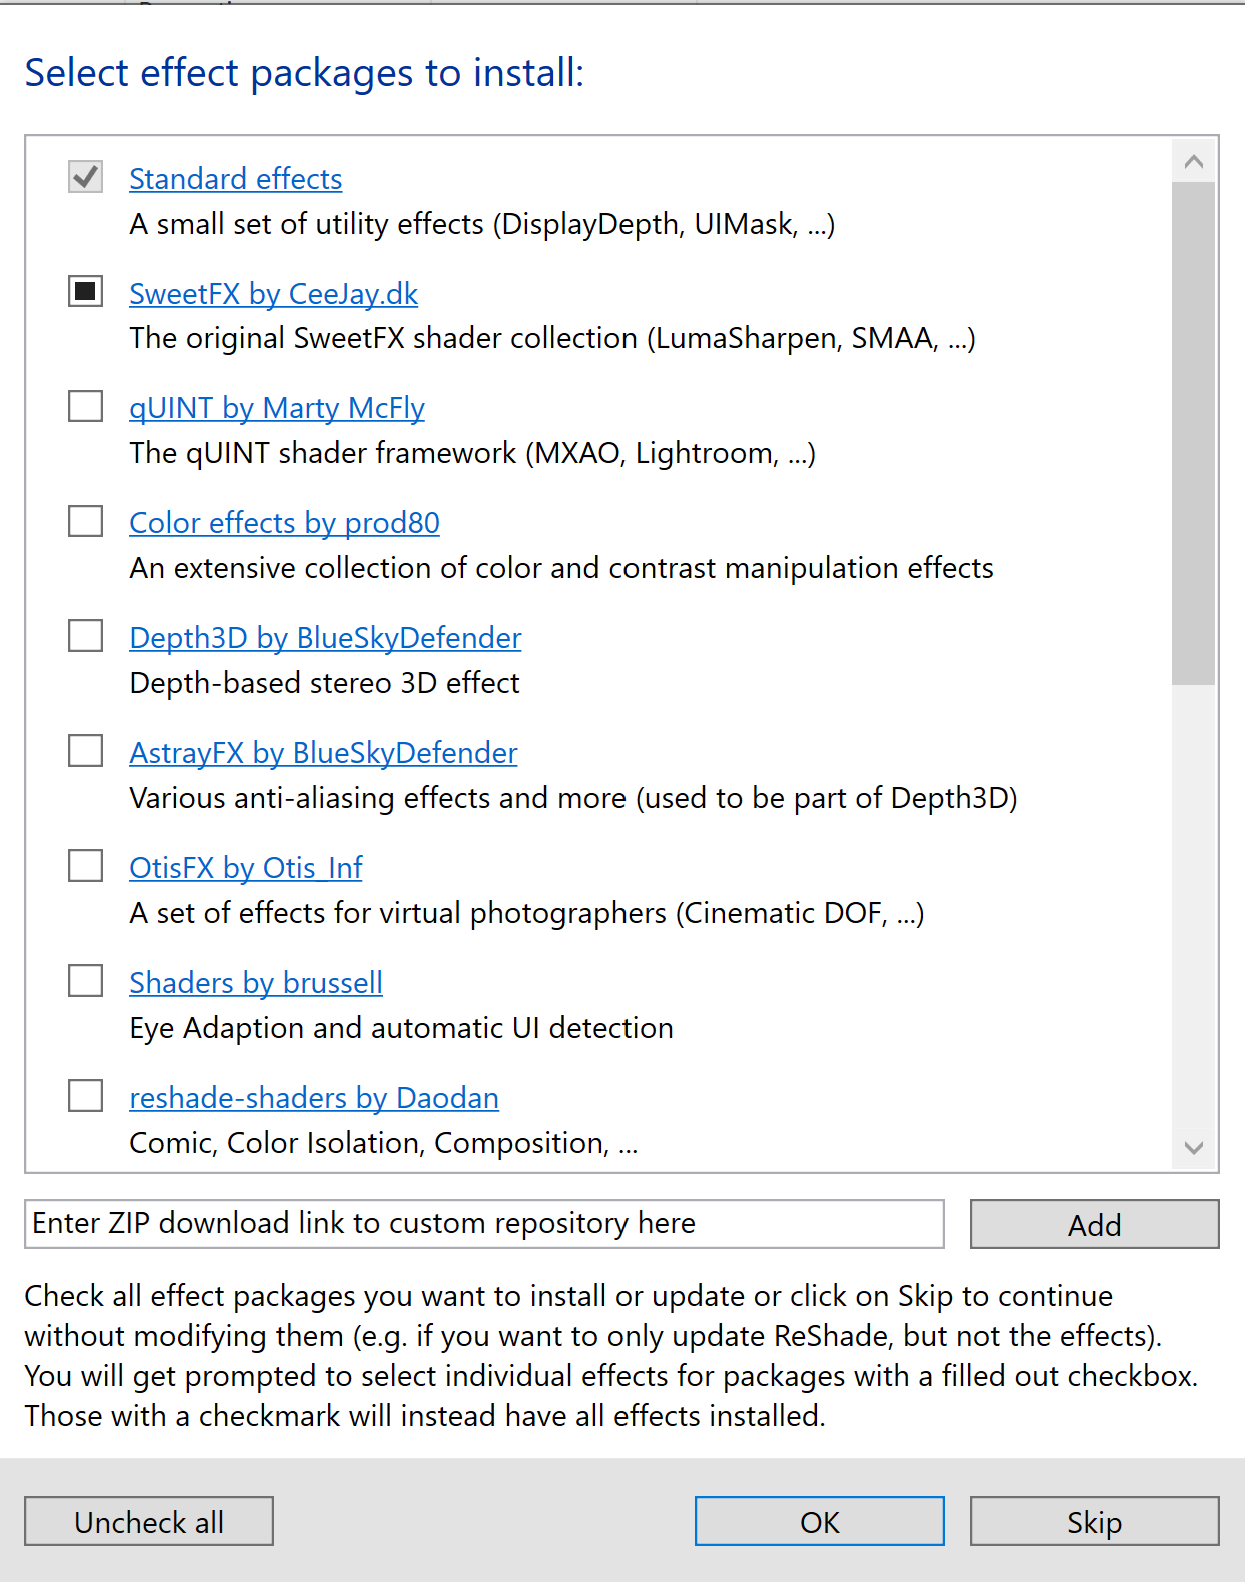The width and height of the screenshot is (1245, 1582).
Task: Click the scrollbar up arrow
Action: (1193, 161)
